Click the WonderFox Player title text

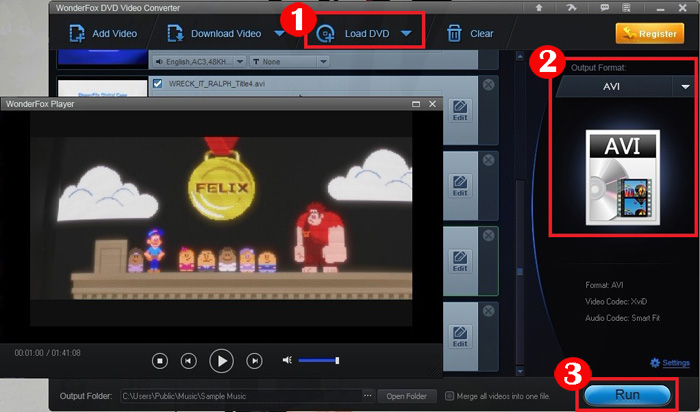pos(40,104)
